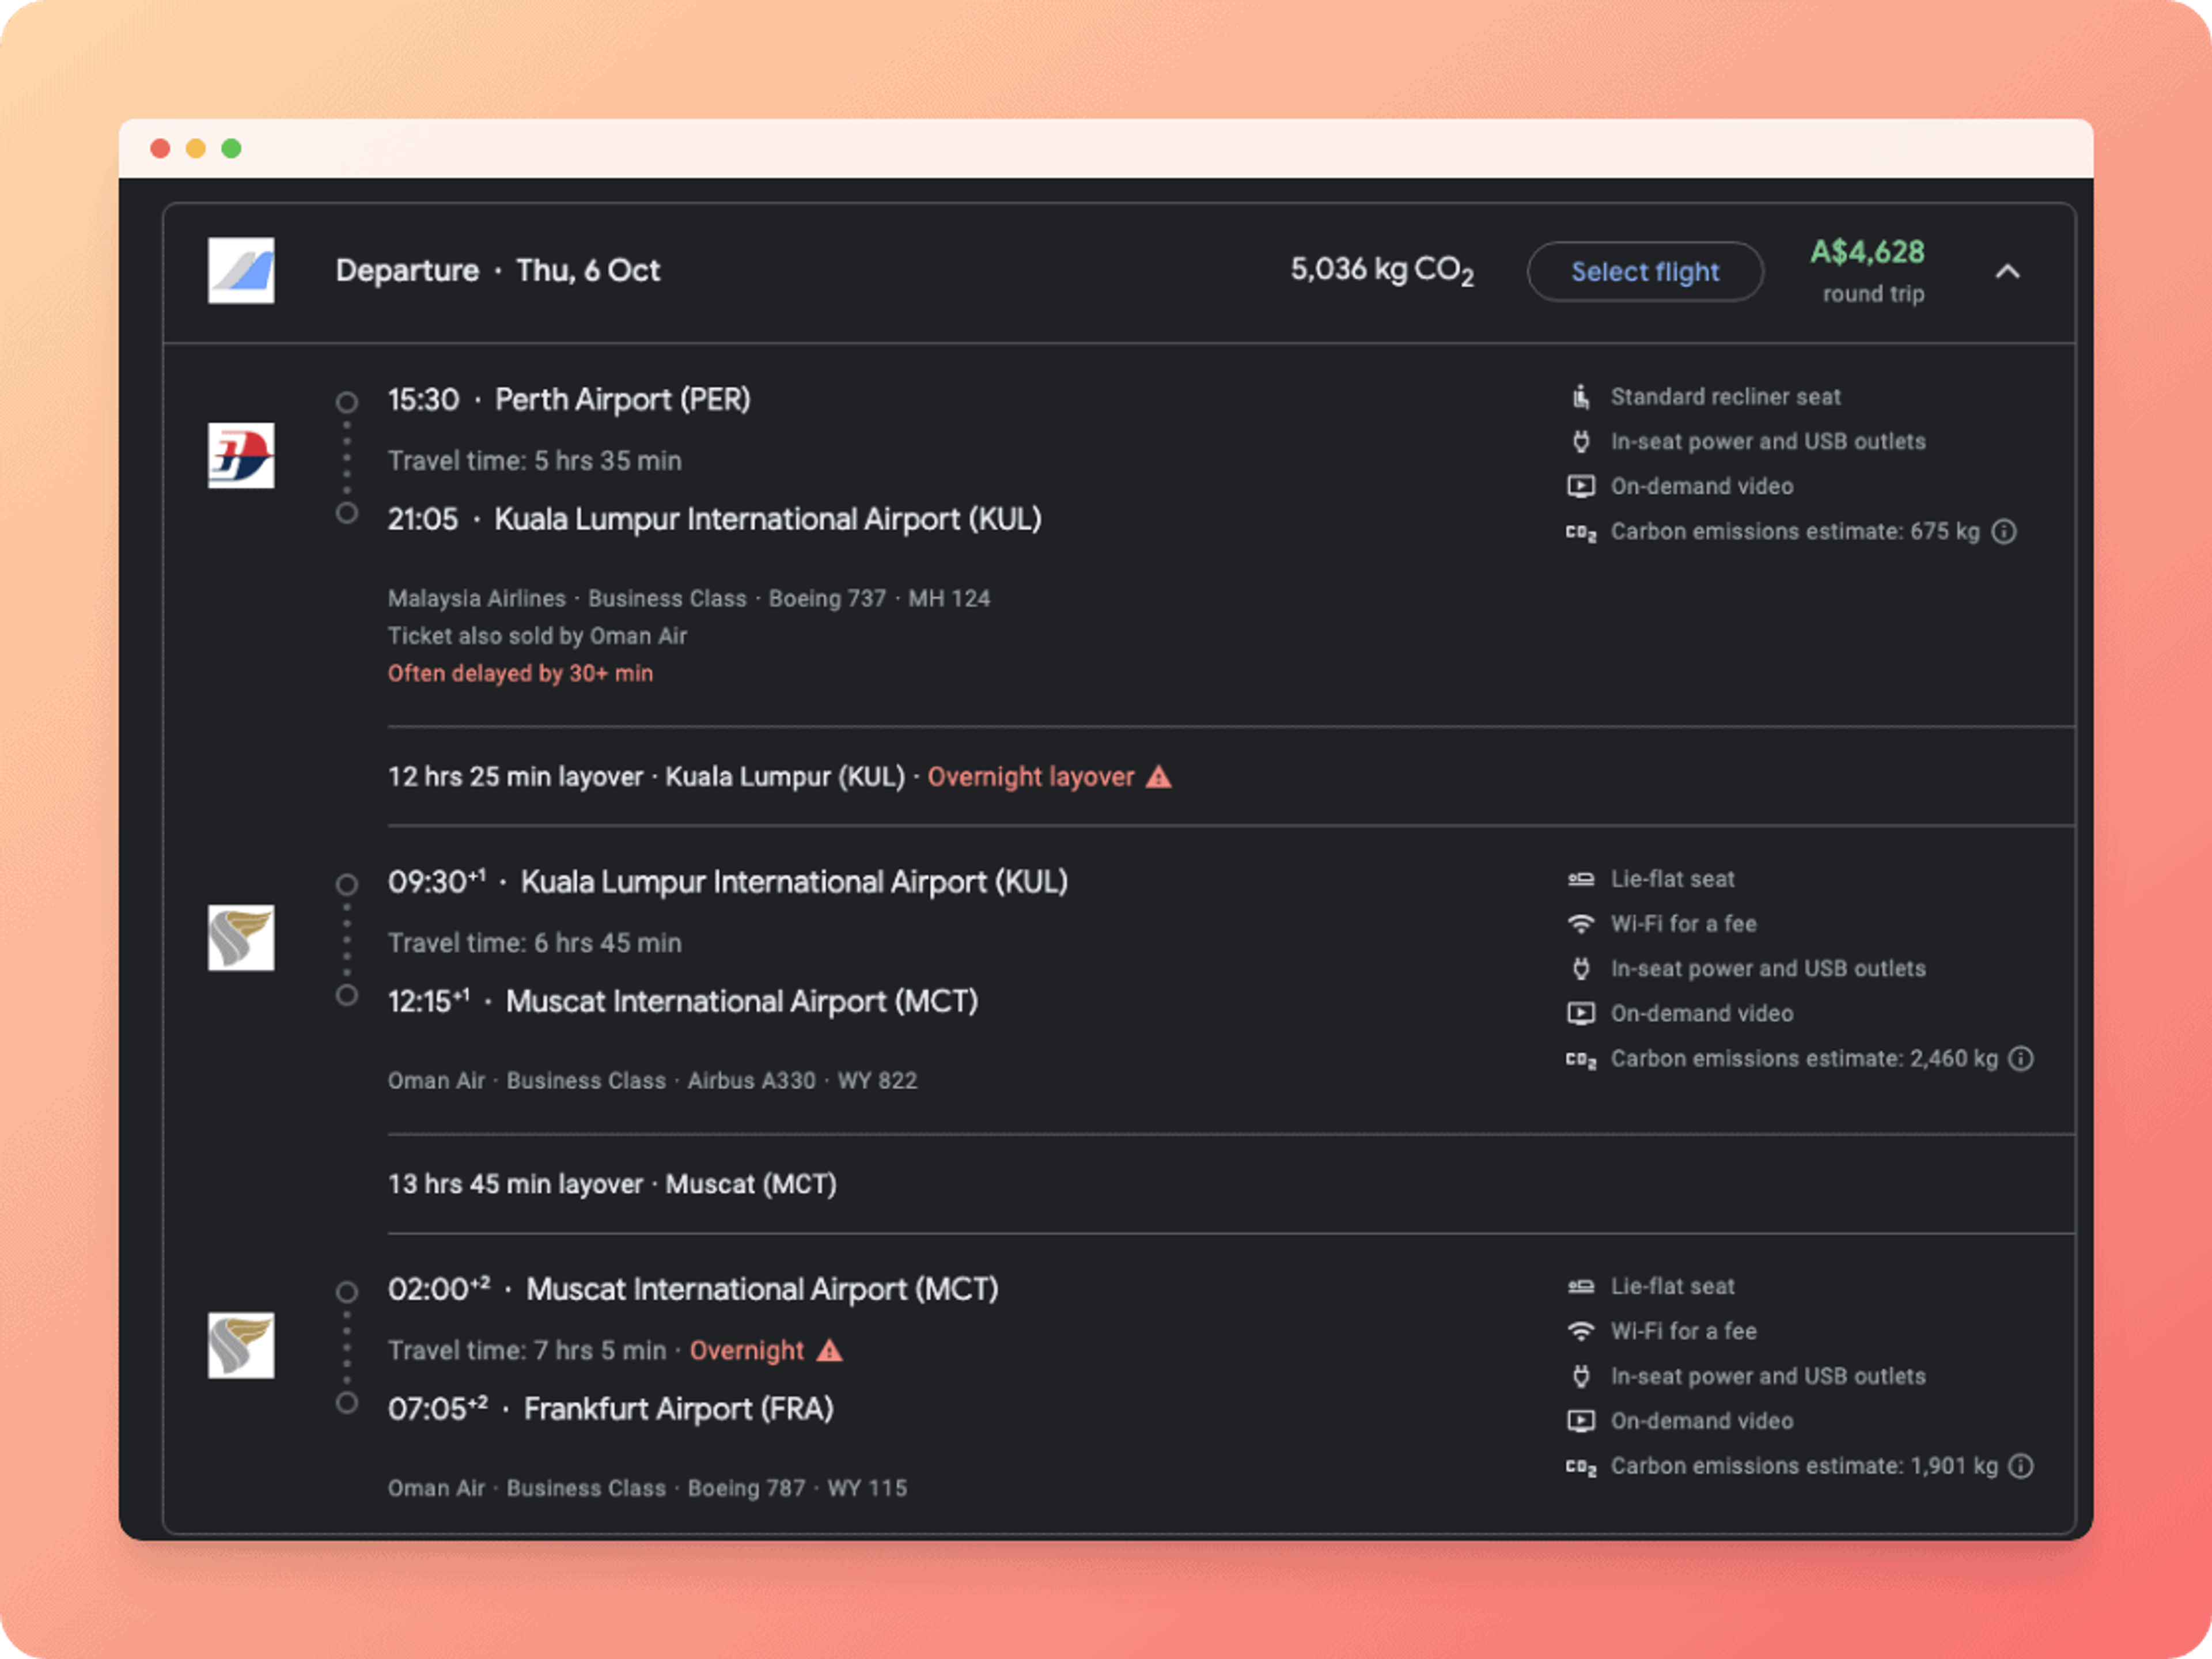Screen dimensions: 2212x1659
Task: Click the Often delayed by 30+ min text
Action: (520, 673)
